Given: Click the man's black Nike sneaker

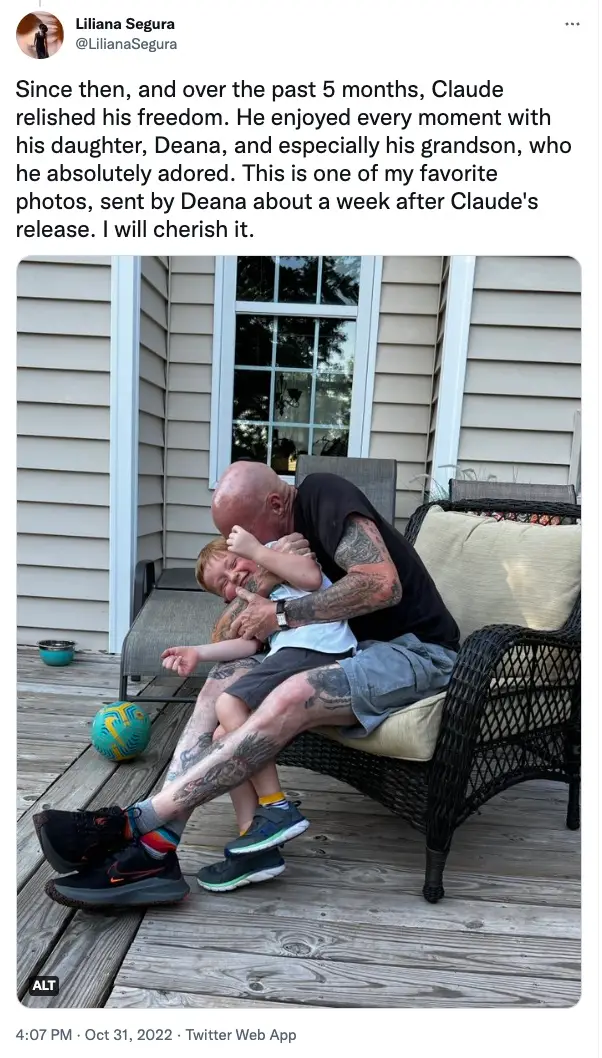Looking at the screenshot, I should tap(118, 877).
